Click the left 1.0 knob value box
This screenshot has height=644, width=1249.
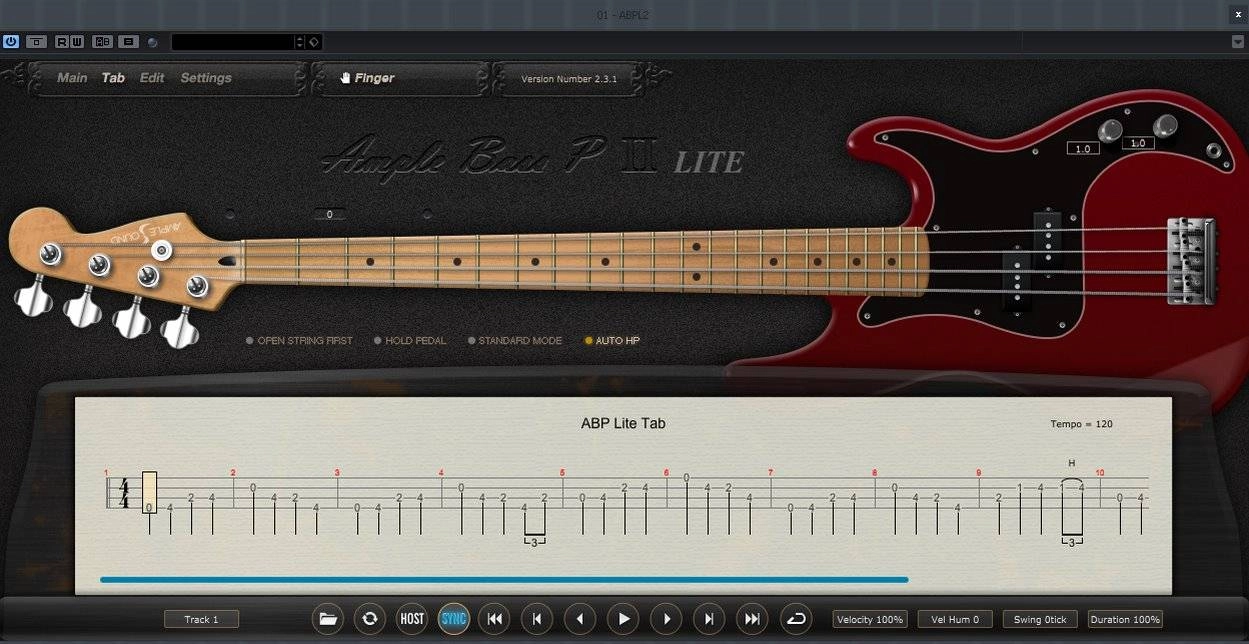[x=1083, y=149]
